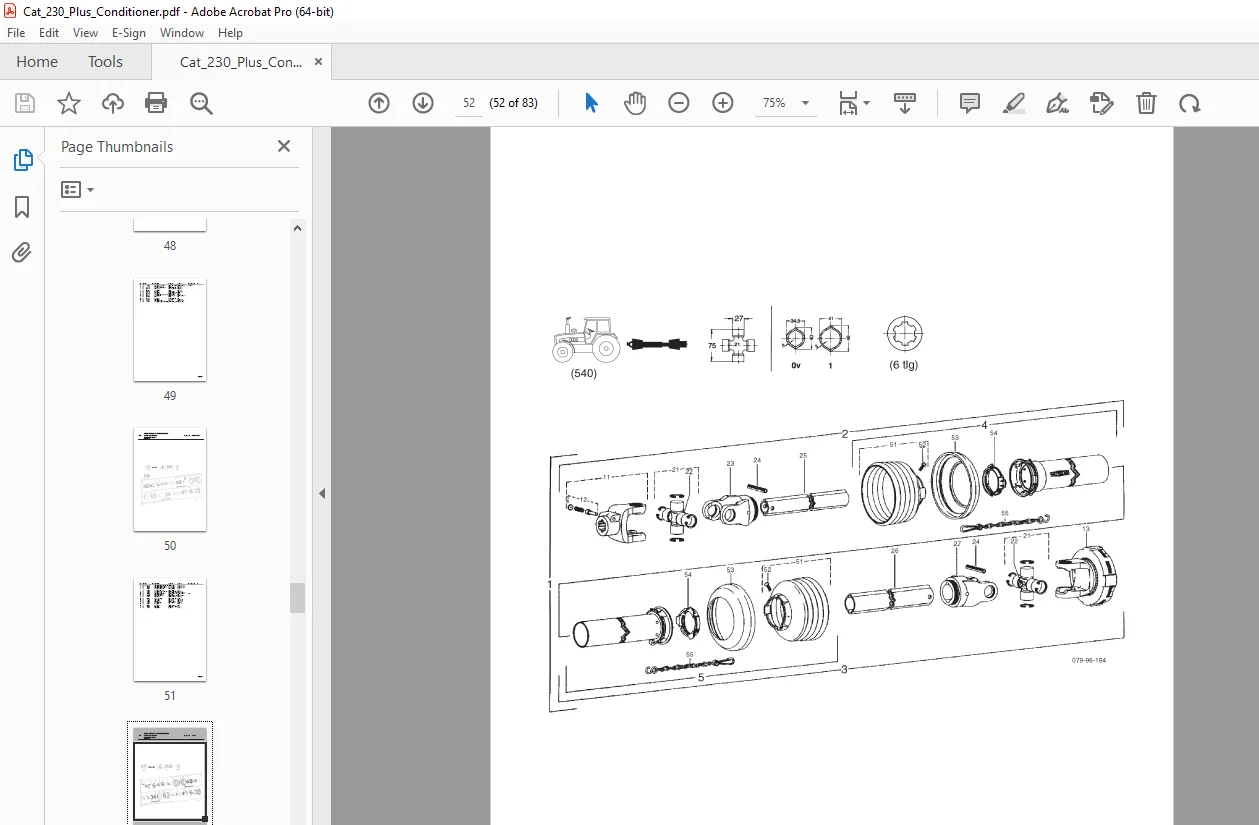Select the Hand pan tool
The height and width of the screenshot is (825, 1259).
pyautogui.click(x=635, y=103)
